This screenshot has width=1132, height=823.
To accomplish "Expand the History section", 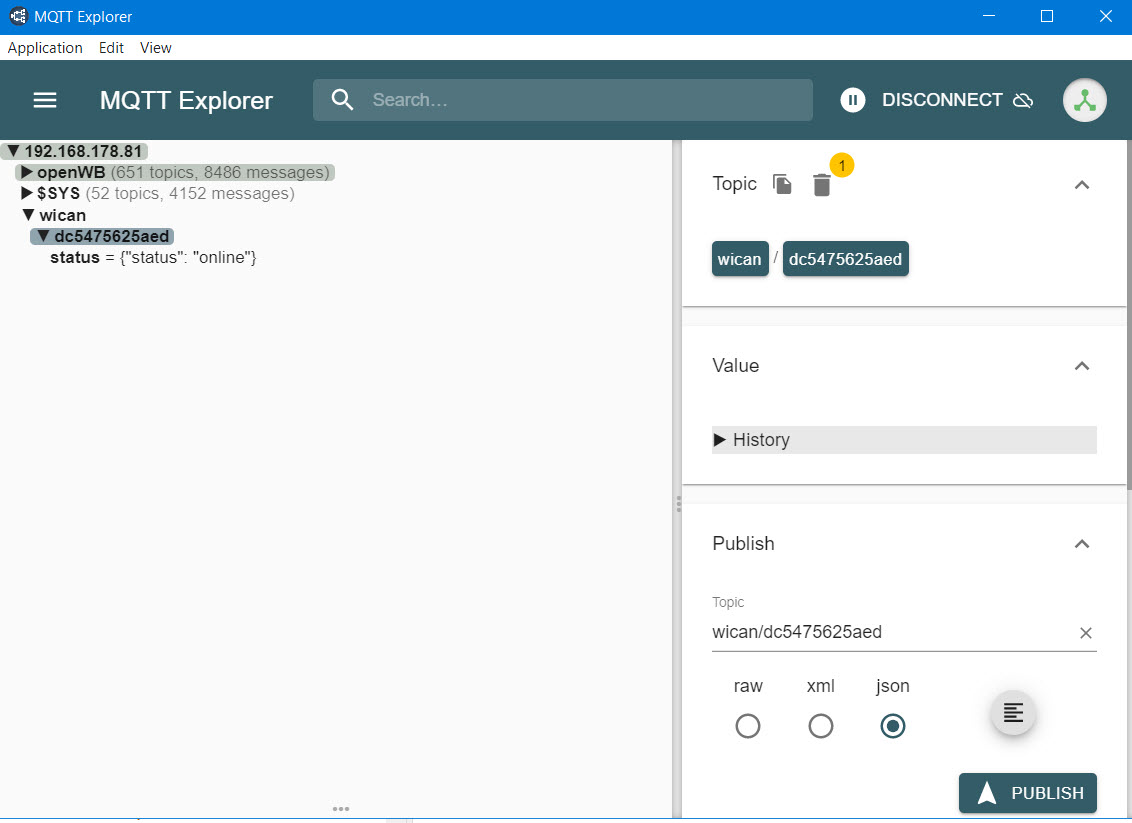I will tap(904, 440).
